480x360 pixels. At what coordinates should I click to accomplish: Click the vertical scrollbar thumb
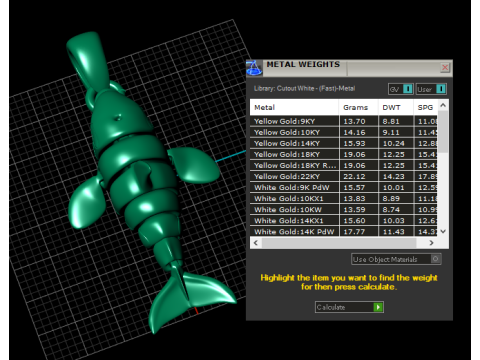pos(443,132)
